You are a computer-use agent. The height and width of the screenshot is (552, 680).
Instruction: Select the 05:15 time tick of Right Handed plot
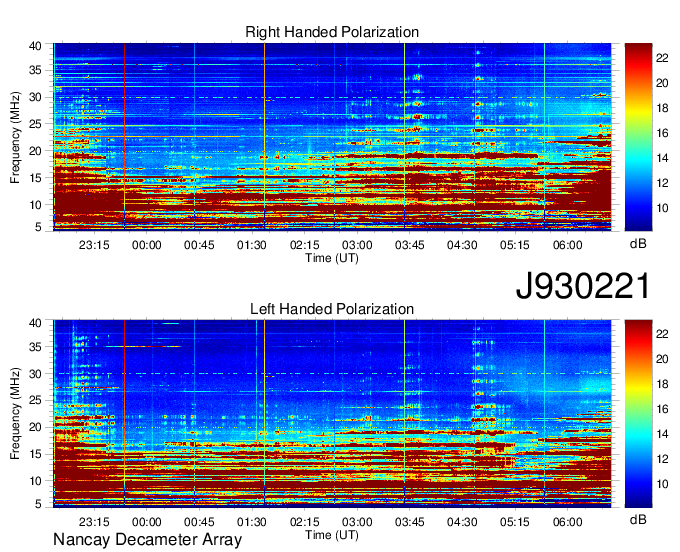(x=515, y=245)
